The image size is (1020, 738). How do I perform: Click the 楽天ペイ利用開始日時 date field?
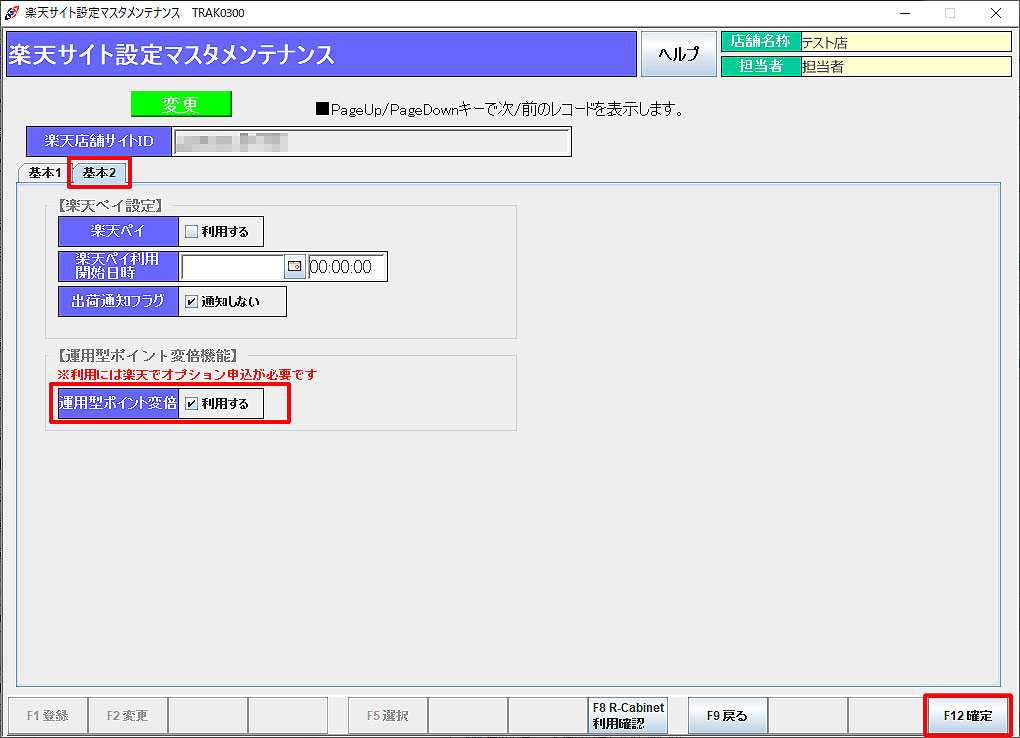coord(232,267)
